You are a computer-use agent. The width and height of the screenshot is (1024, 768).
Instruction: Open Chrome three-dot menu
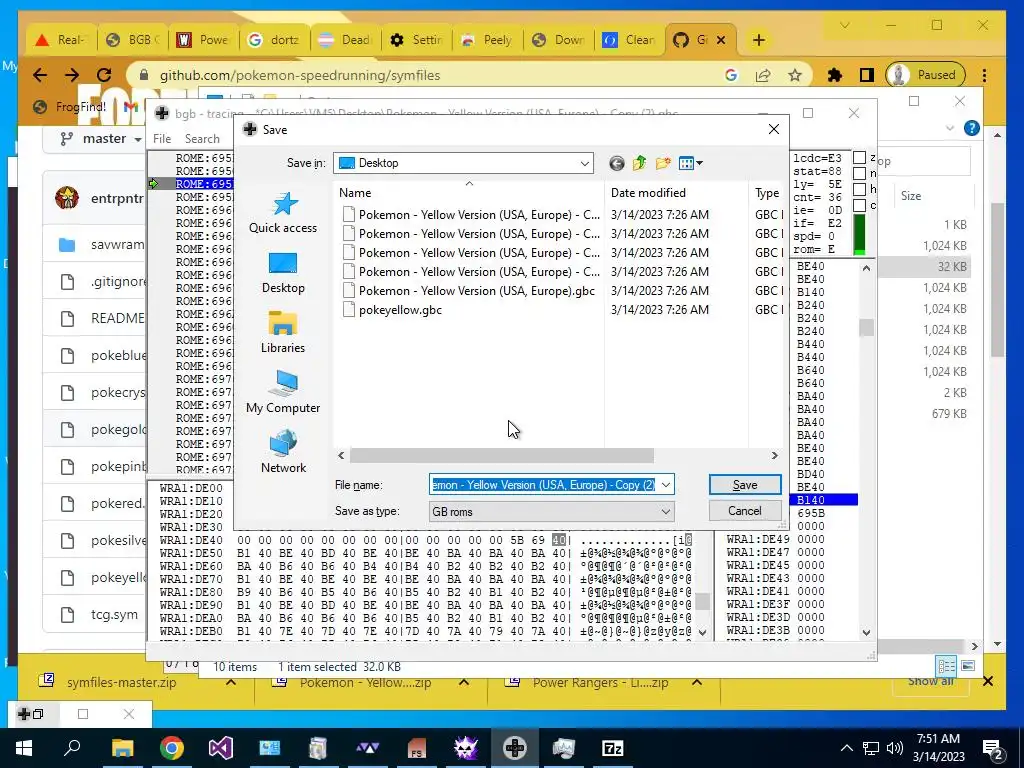984,75
